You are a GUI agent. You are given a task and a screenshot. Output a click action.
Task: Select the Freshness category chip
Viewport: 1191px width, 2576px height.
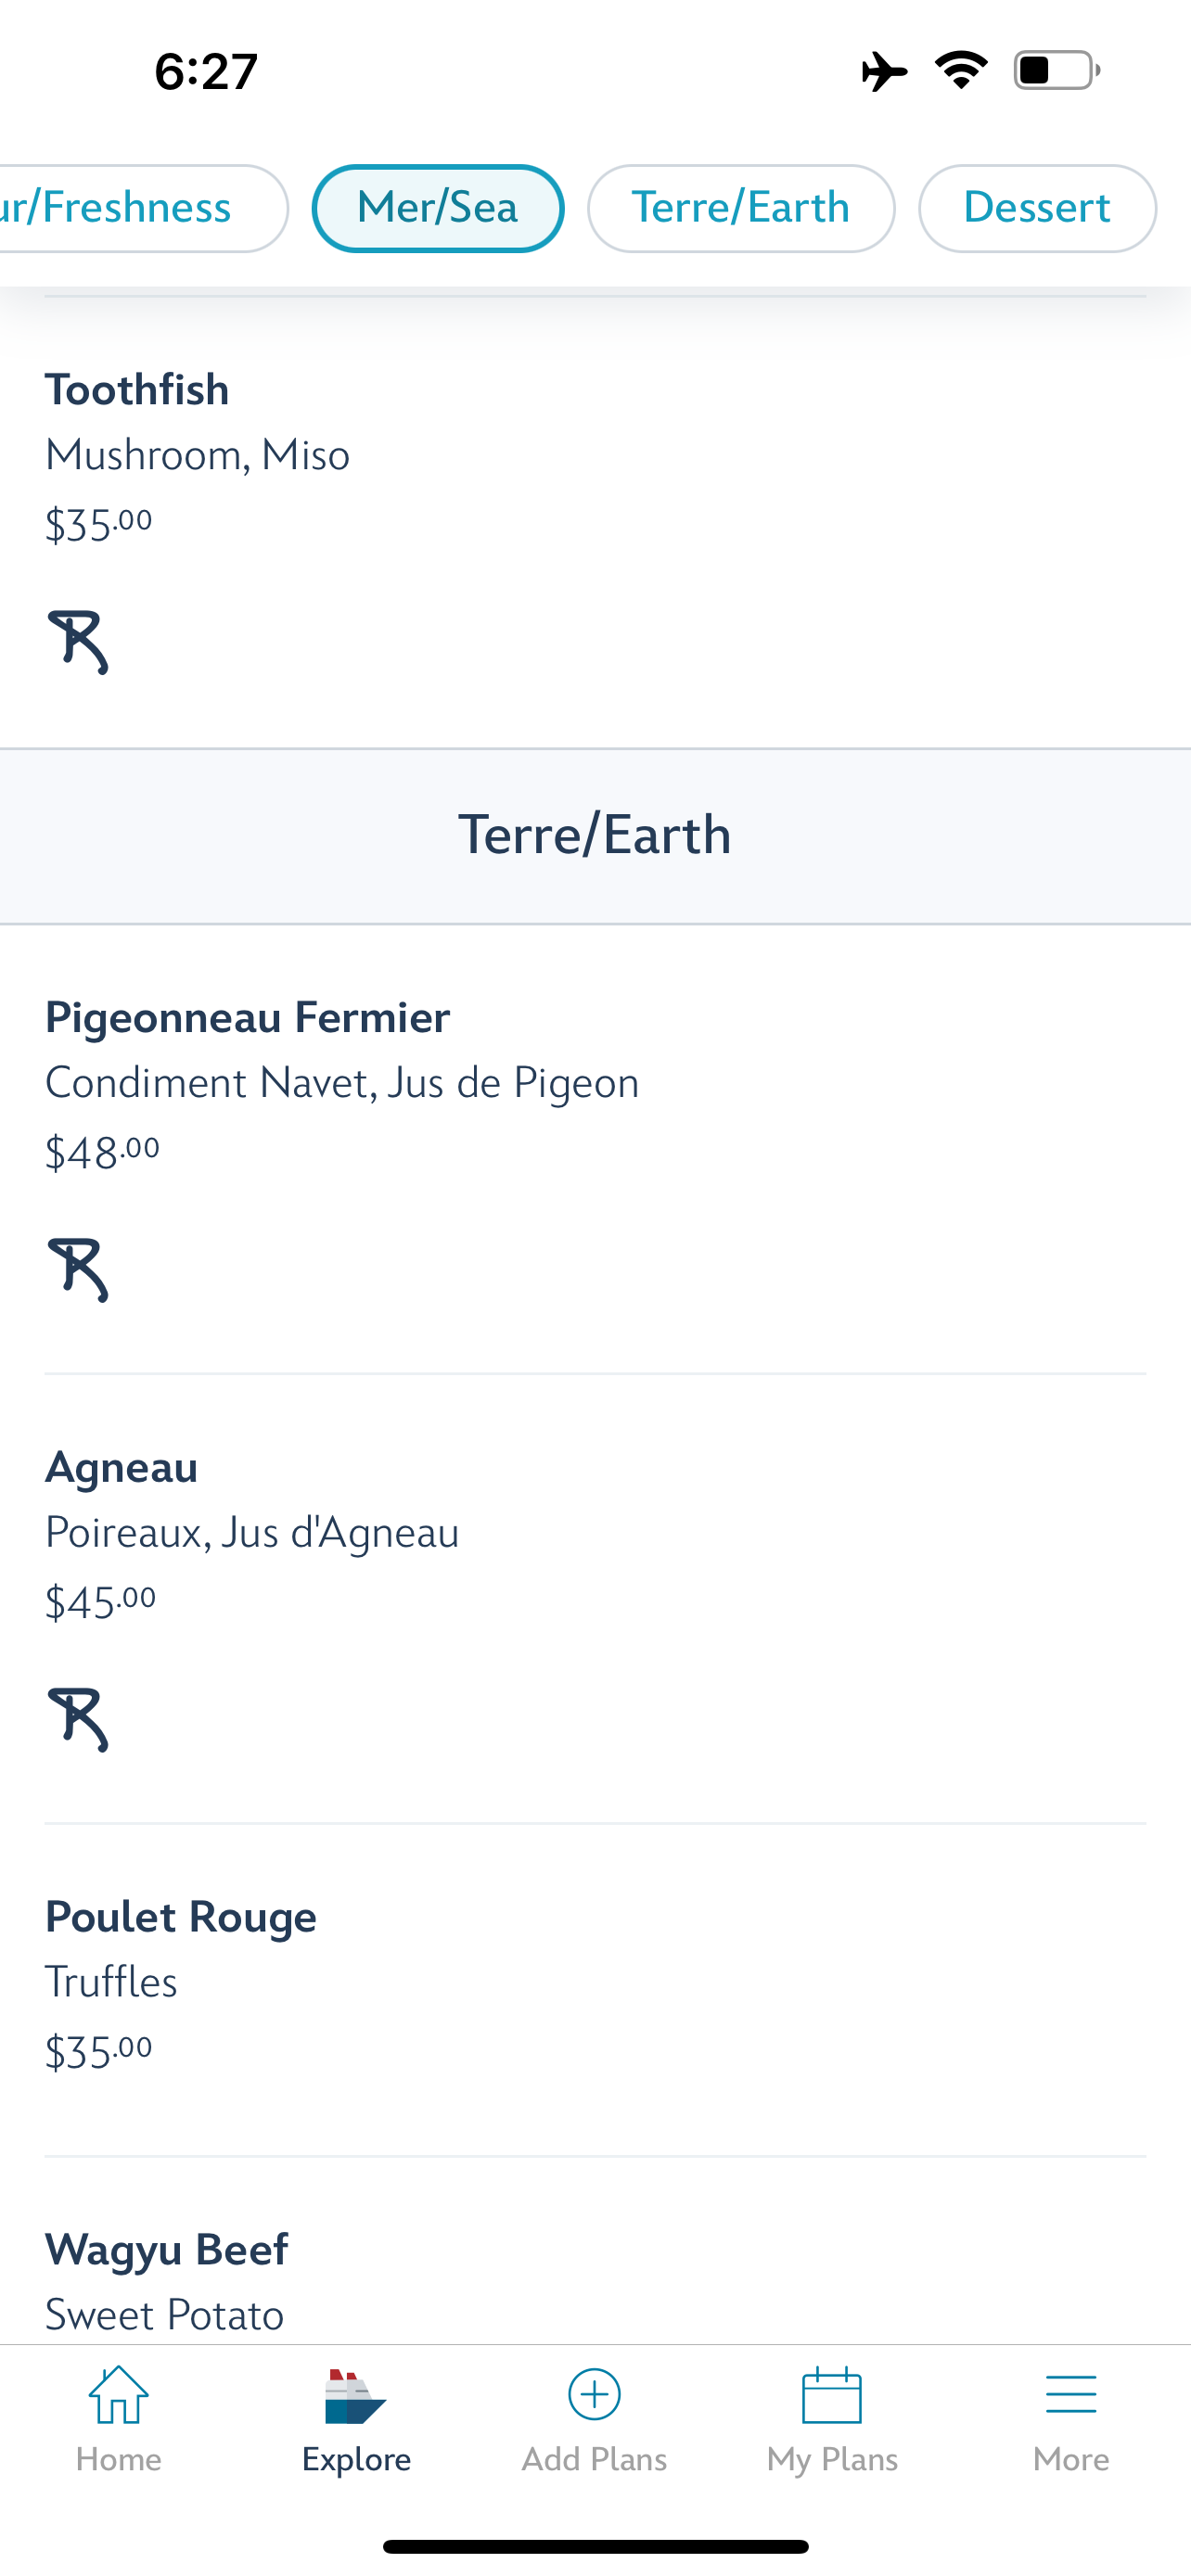pos(130,208)
